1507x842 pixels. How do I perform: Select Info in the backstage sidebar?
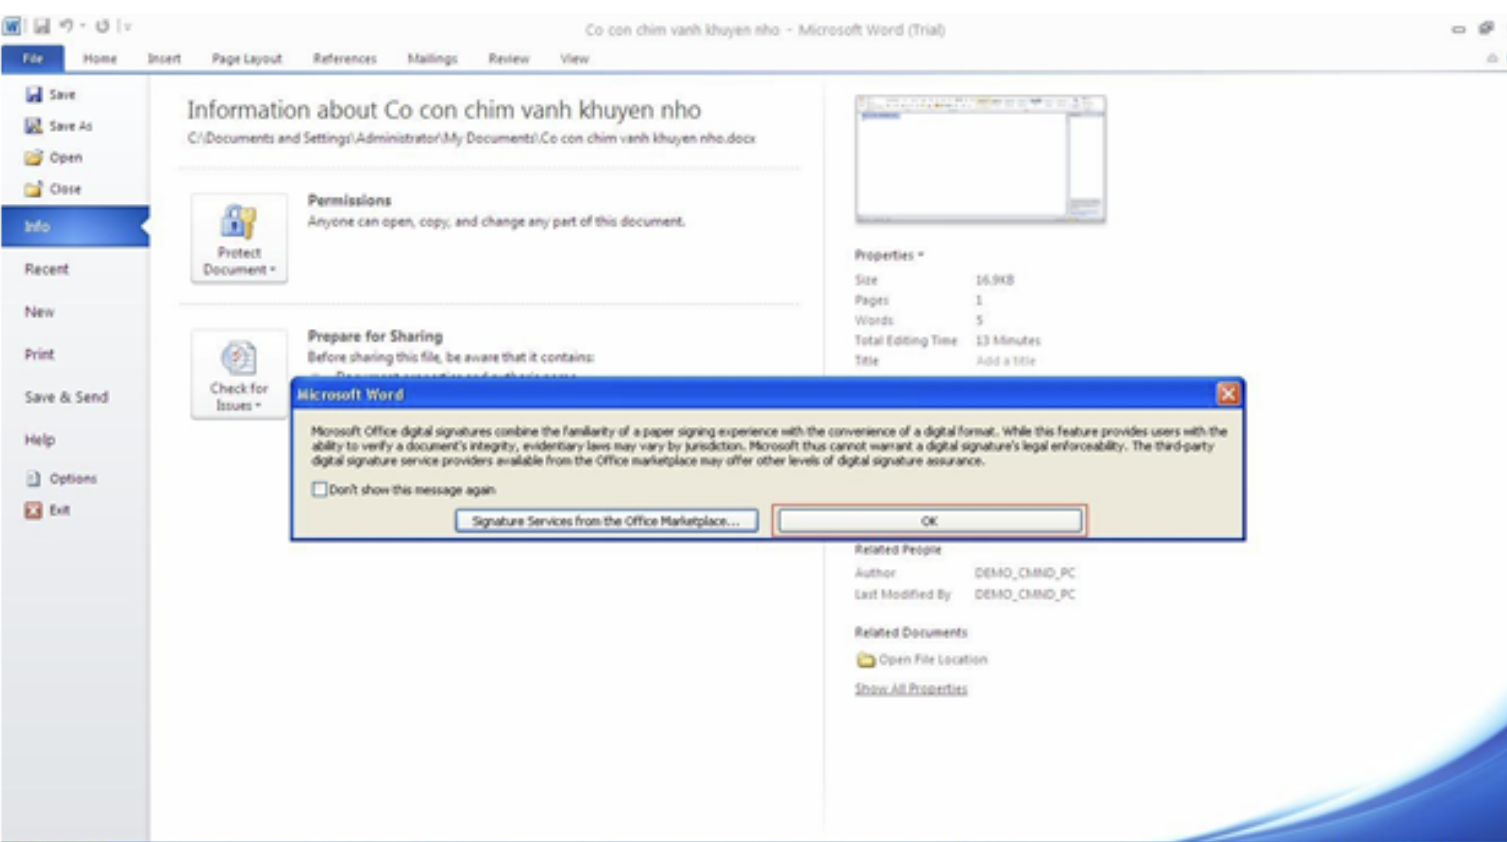(75, 227)
